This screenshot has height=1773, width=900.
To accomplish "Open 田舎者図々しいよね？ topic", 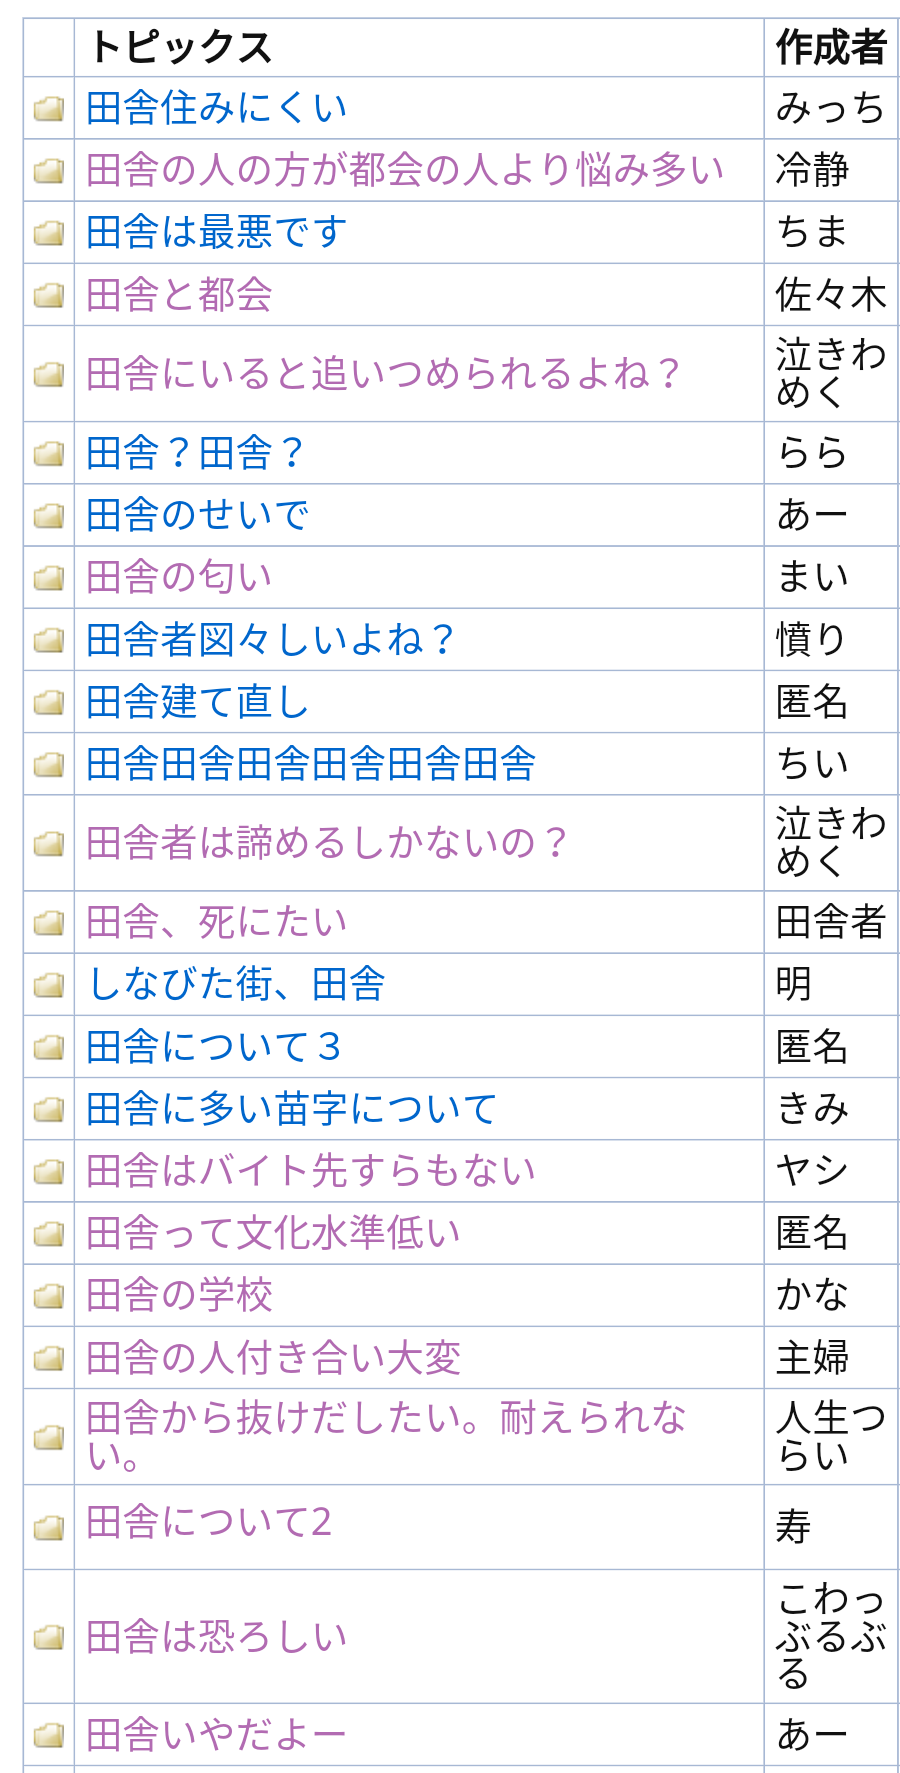I will pyautogui.click(x=271, y=640).
